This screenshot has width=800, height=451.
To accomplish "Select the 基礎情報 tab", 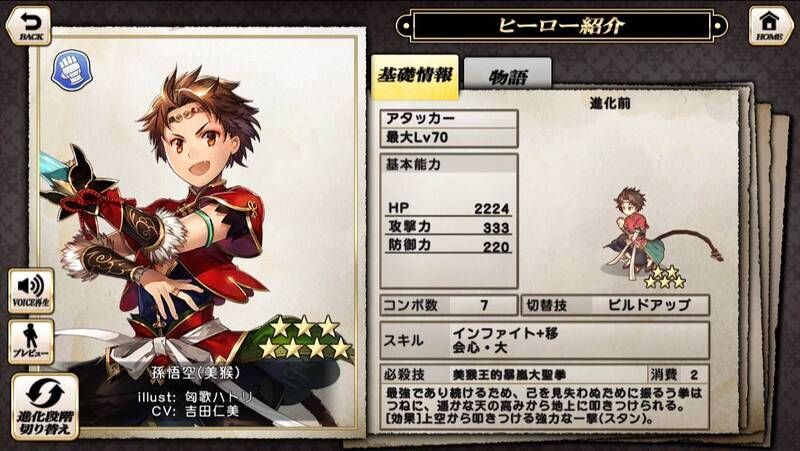I will [415, 76].
